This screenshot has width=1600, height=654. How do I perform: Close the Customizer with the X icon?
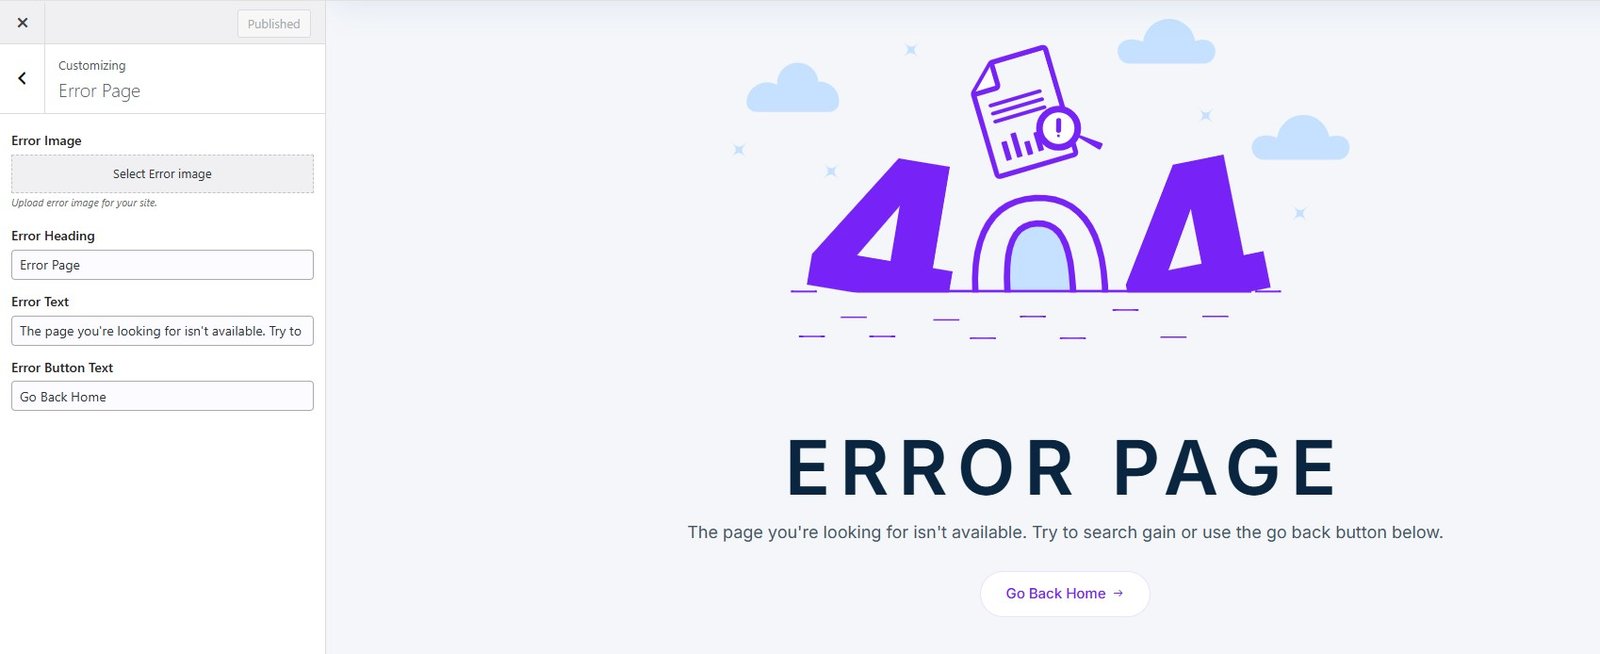click(x=22, y=22)
